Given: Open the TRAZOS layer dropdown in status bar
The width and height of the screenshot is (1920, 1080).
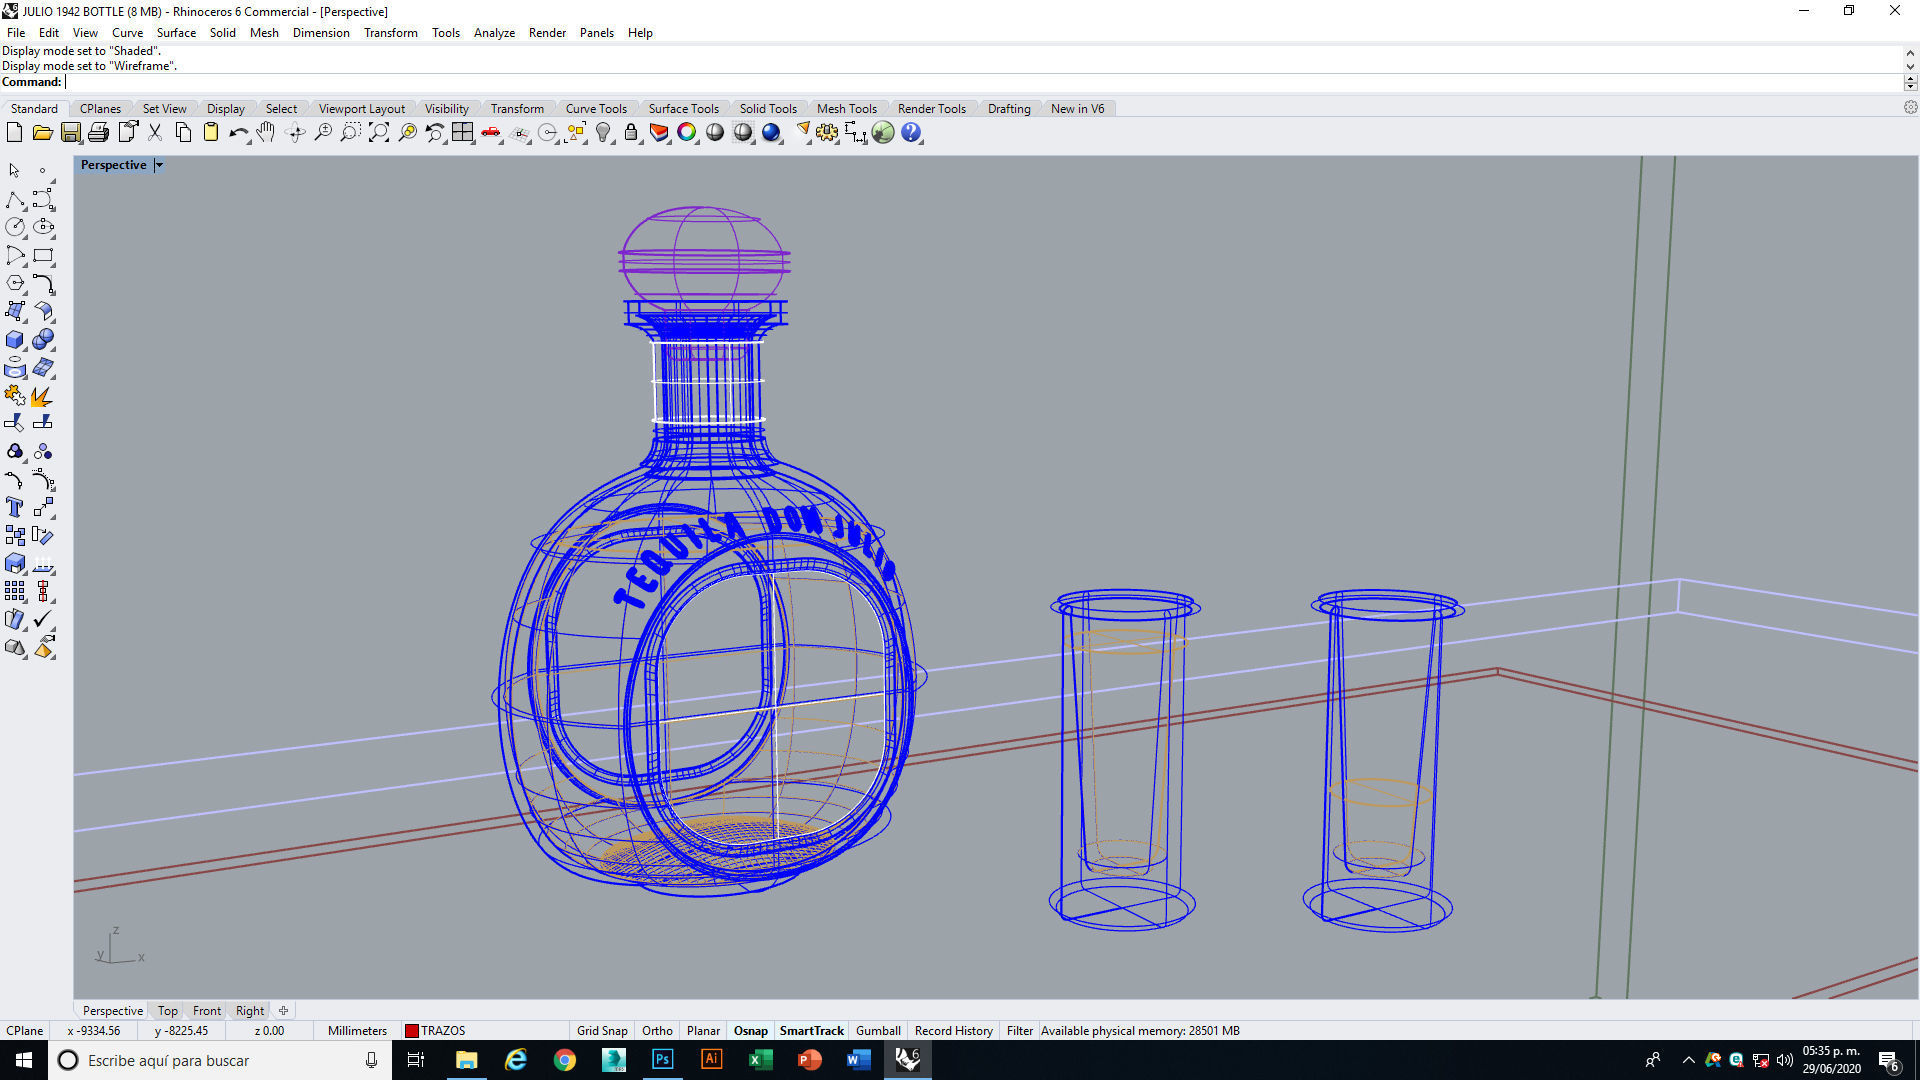Looking at the screenshot, I should tap(443, 1030).
